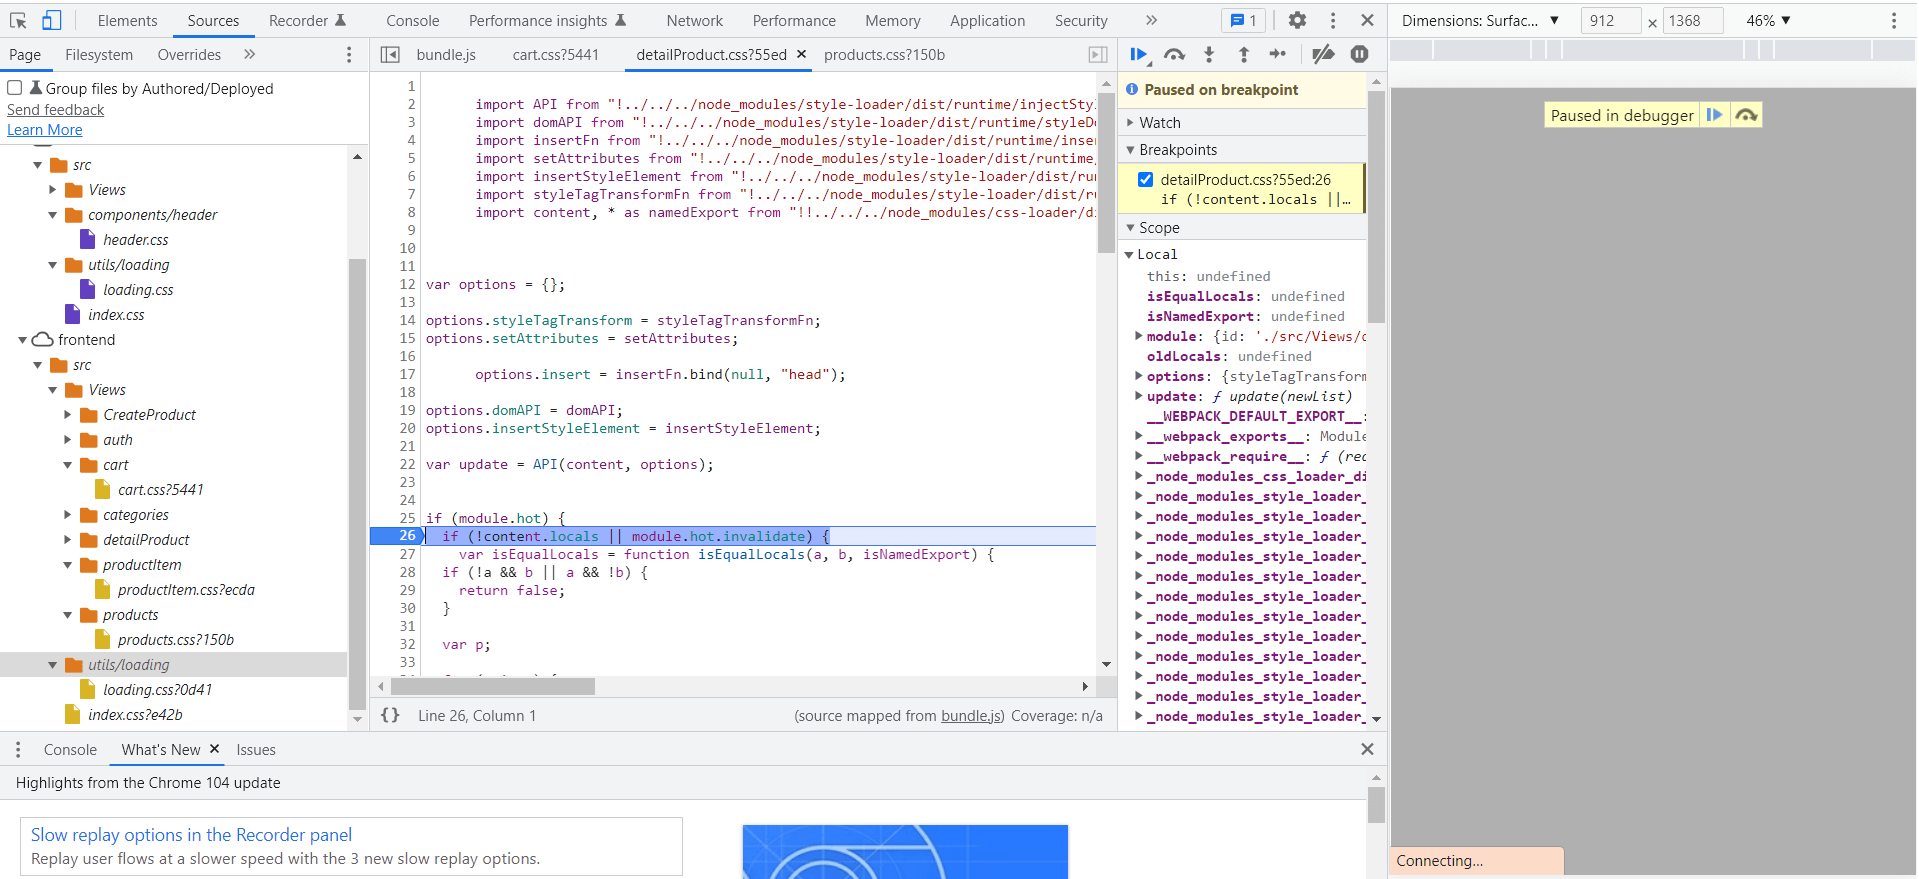Screen dimensions: 1919x879
Task: Resume script execution in debugger toolbar
Action: [x=1139, y=55]
